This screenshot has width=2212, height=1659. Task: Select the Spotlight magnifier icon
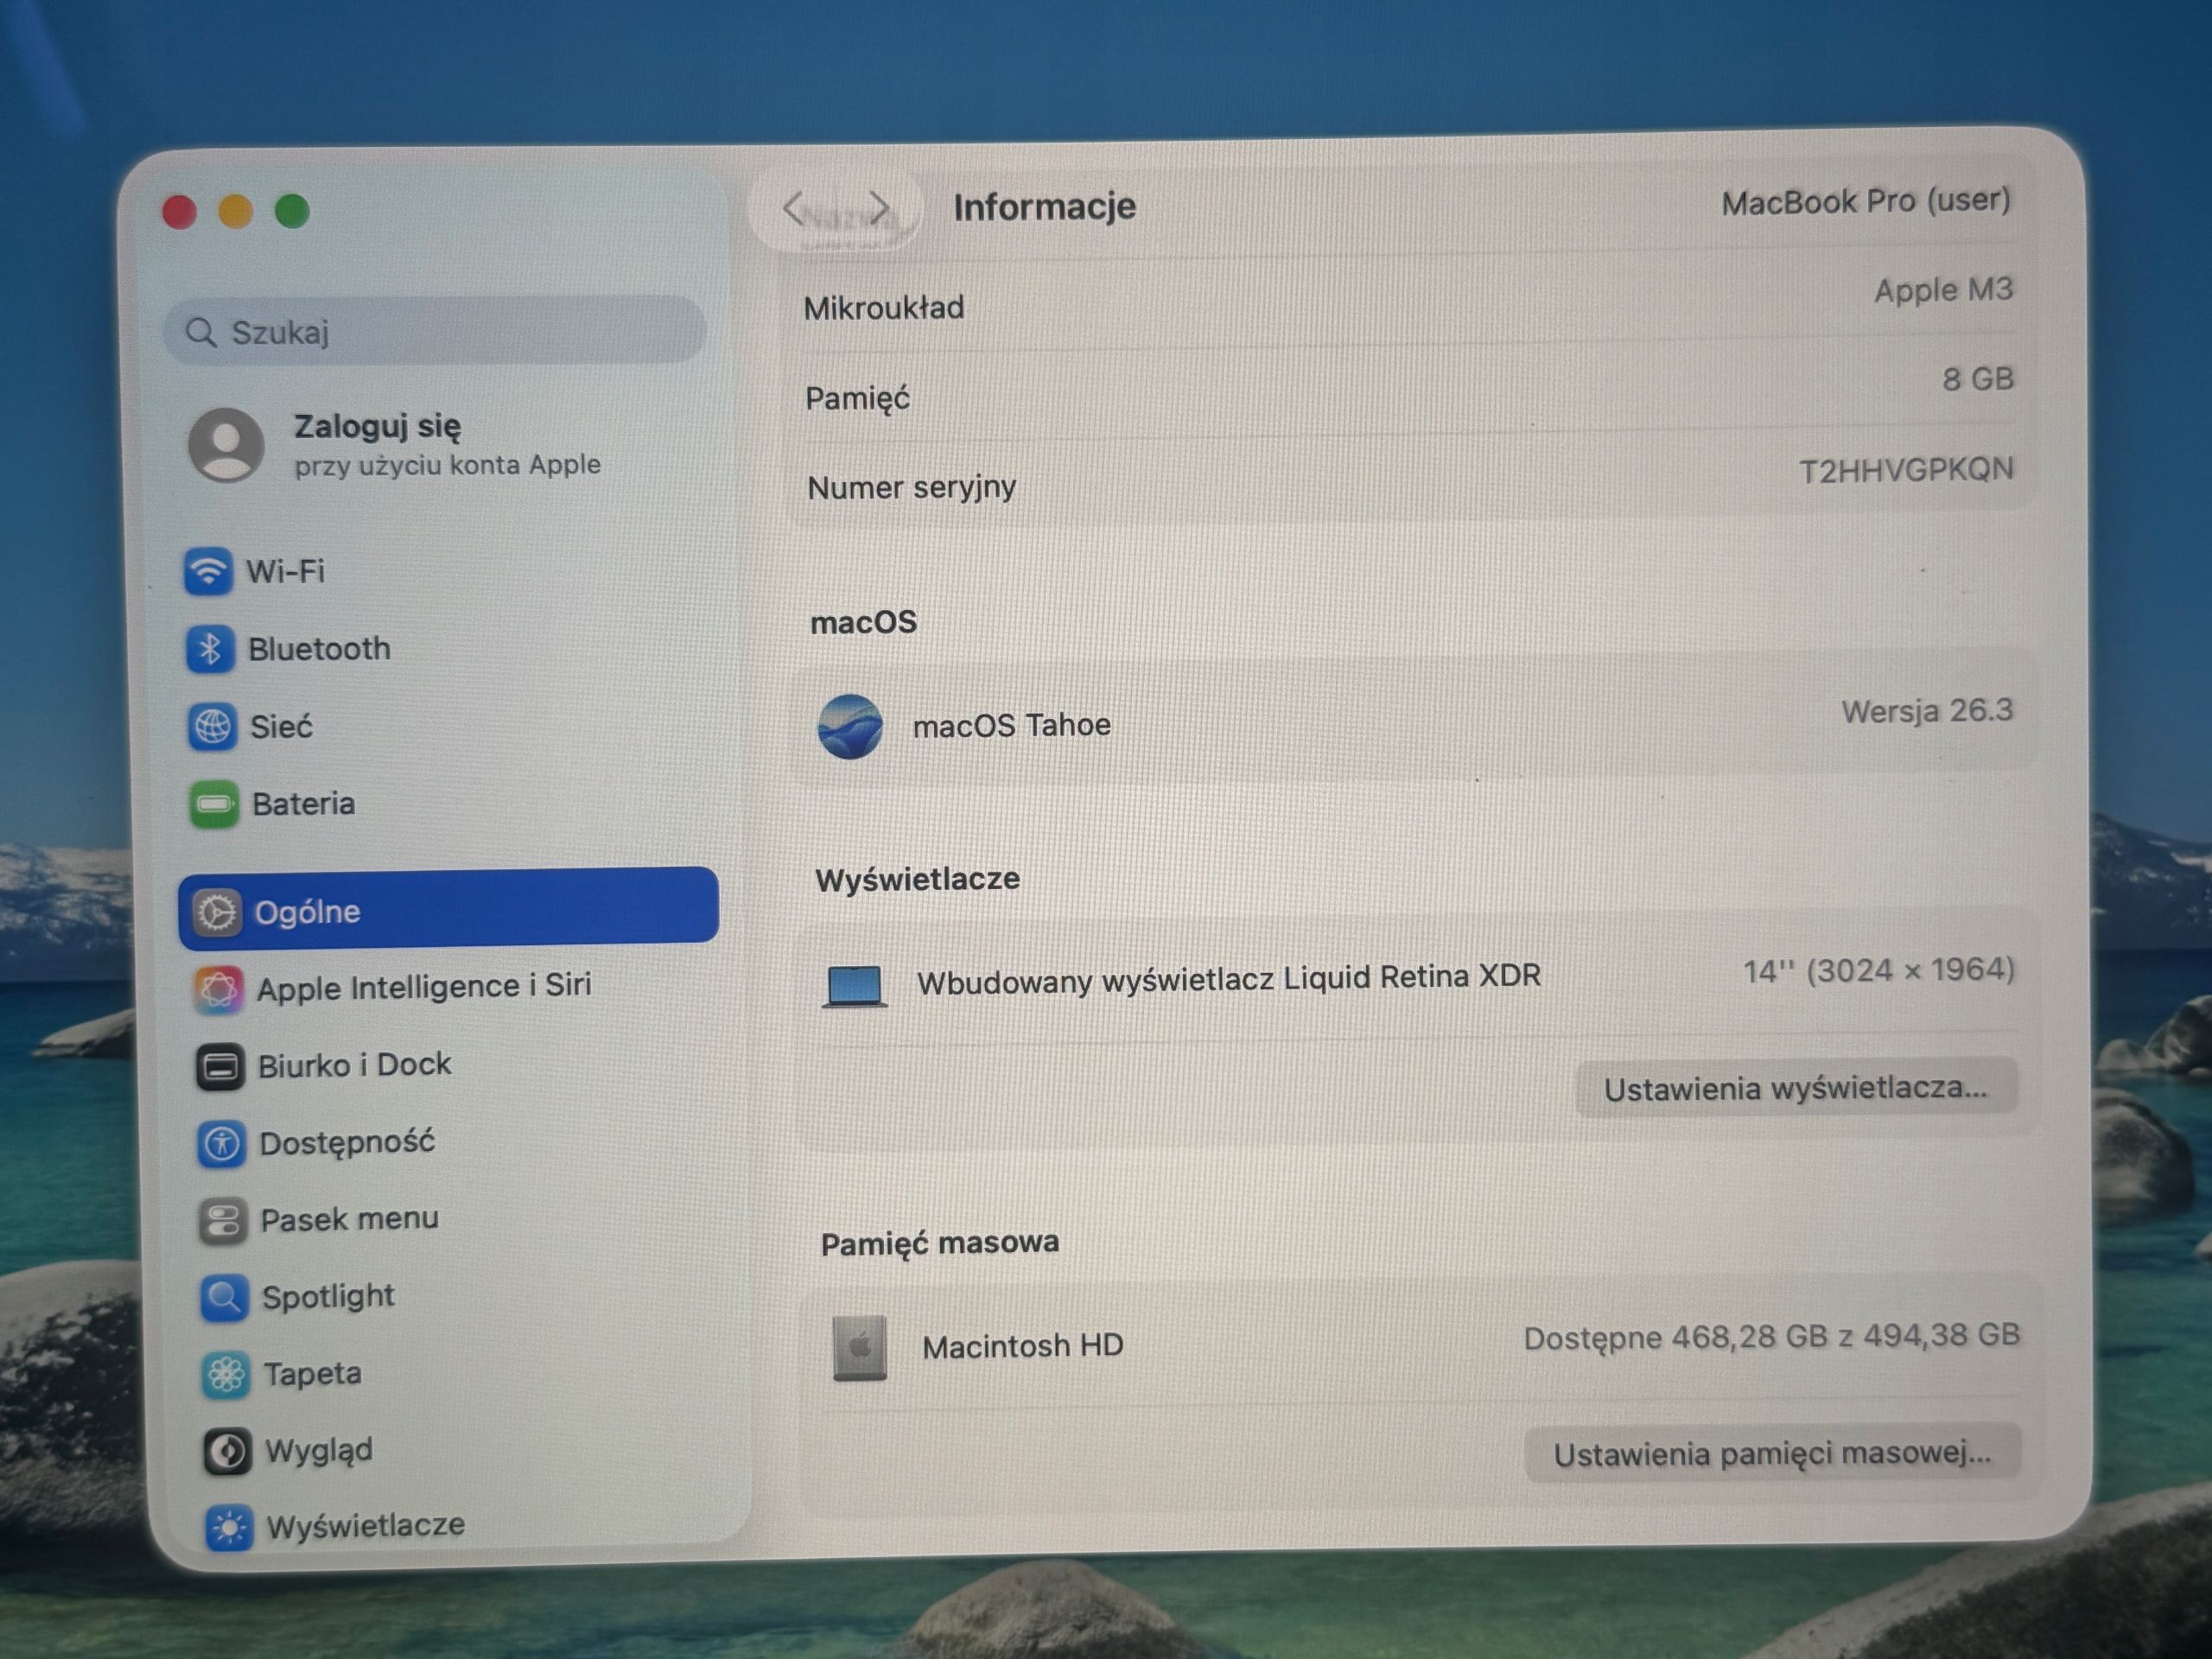click(x=224, y=1298)
